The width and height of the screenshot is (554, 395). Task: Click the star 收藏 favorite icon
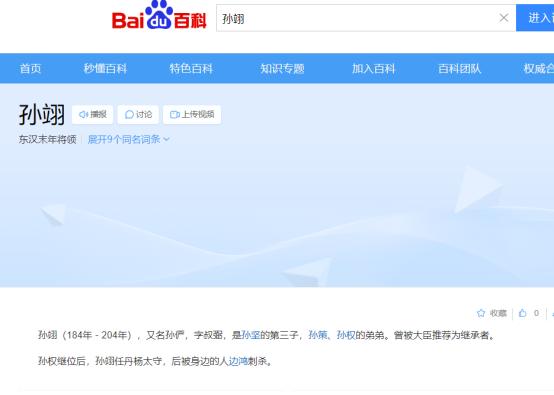coord(481,313)
